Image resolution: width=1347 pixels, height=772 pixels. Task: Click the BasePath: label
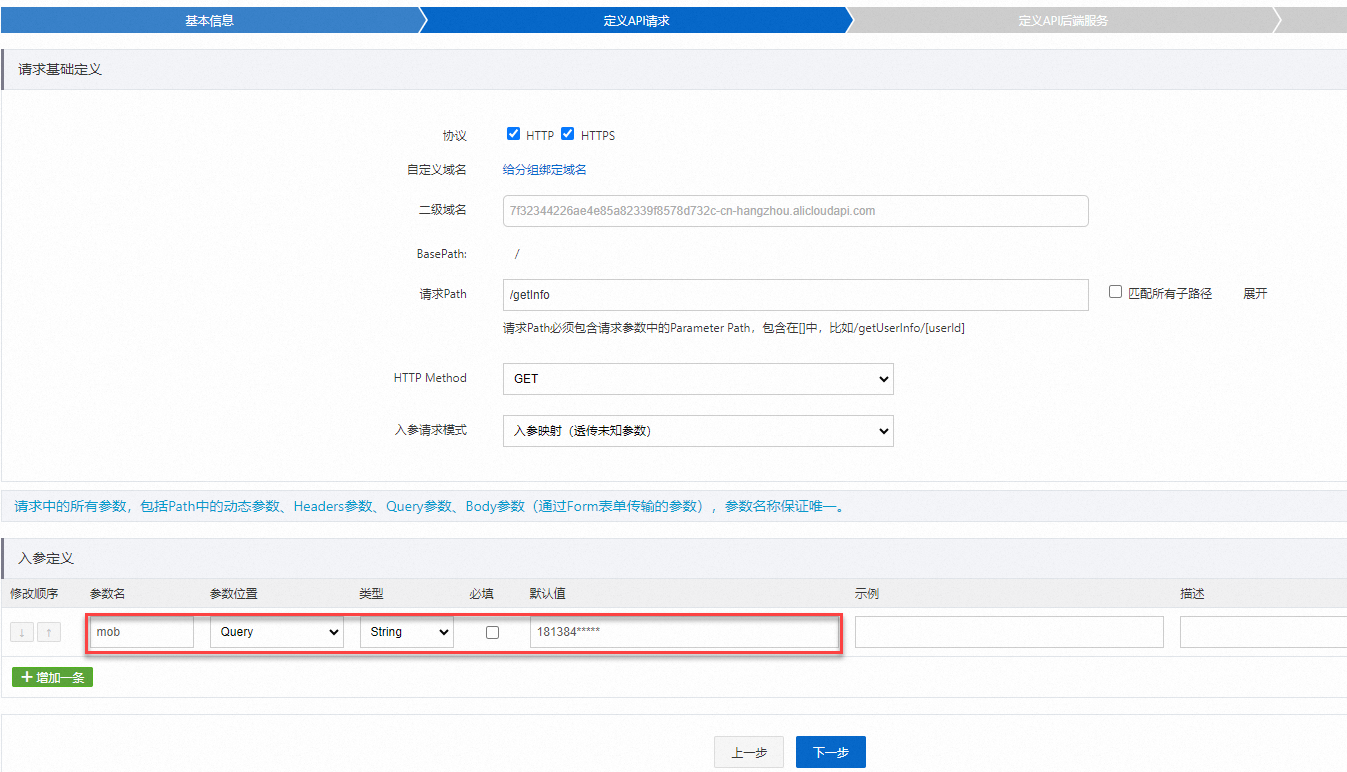click(x=441, y=254)
